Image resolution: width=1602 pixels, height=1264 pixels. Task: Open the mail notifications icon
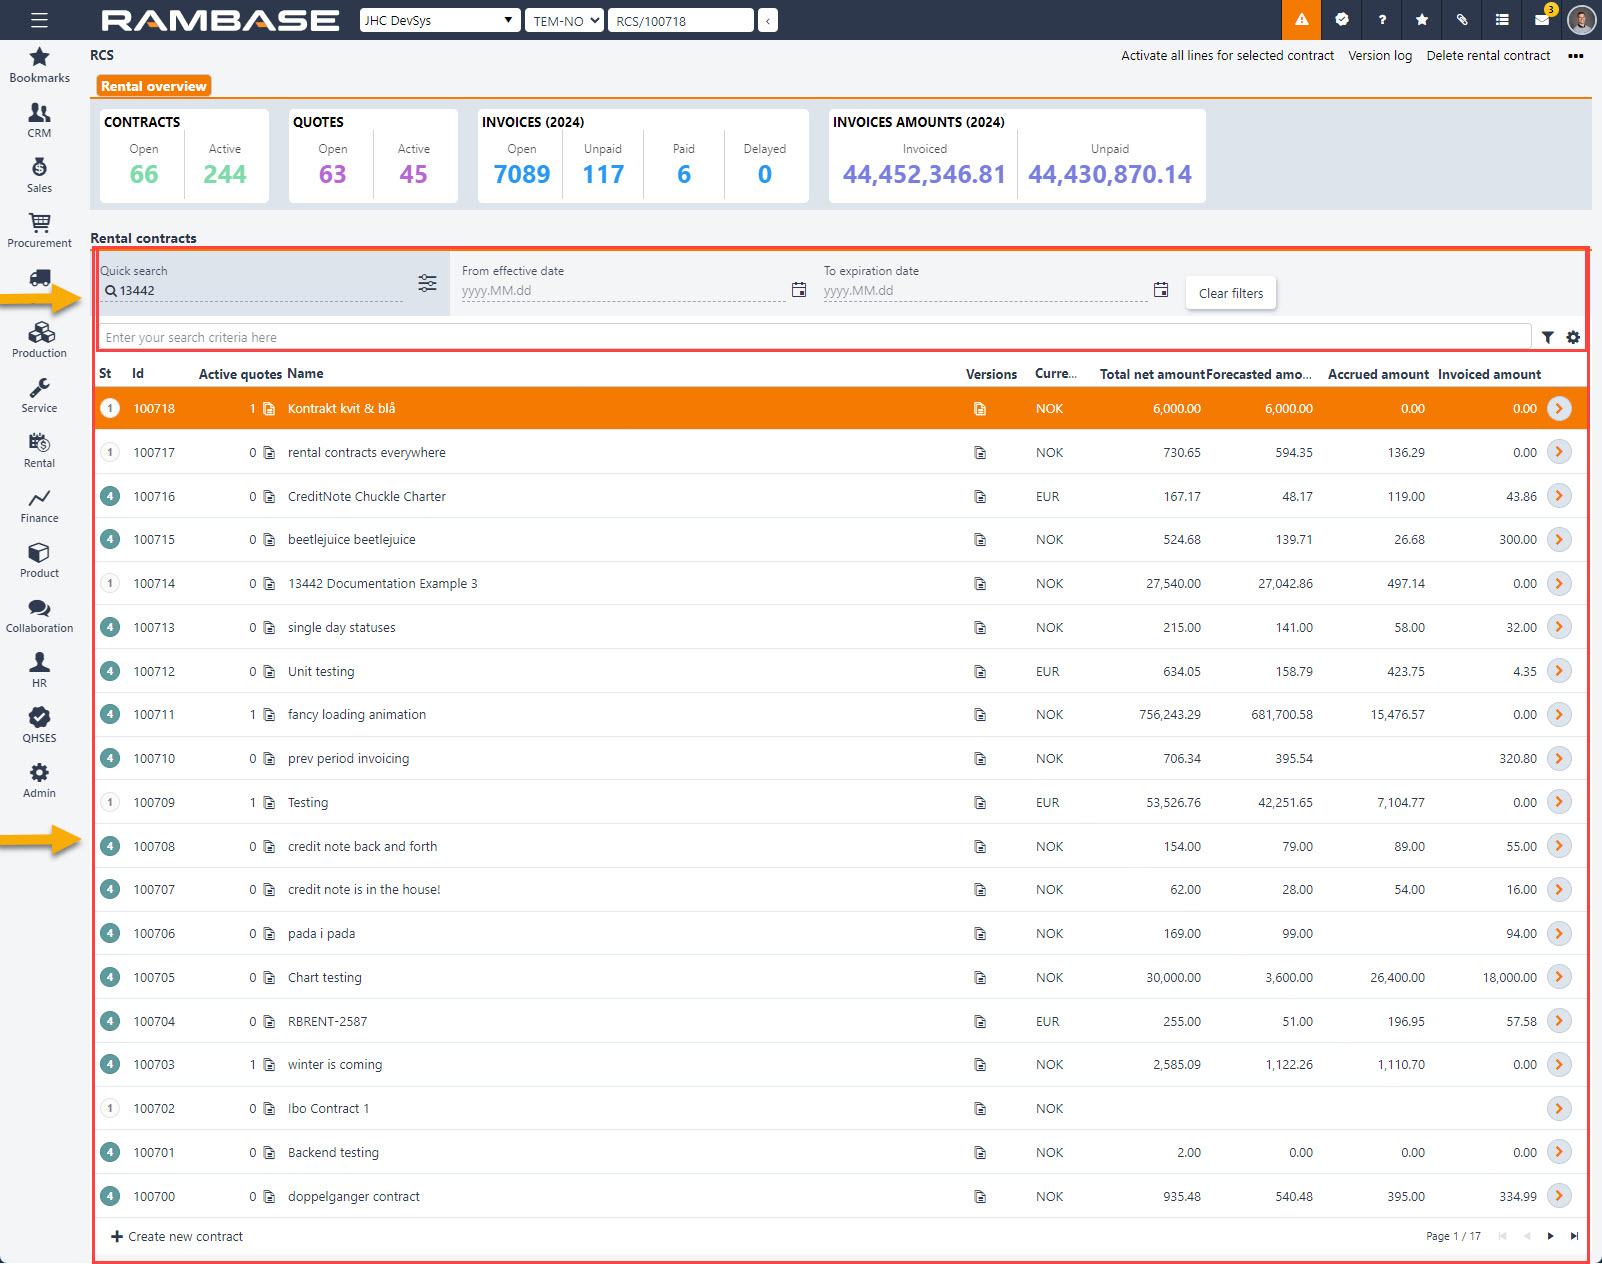click(1542, 20)
